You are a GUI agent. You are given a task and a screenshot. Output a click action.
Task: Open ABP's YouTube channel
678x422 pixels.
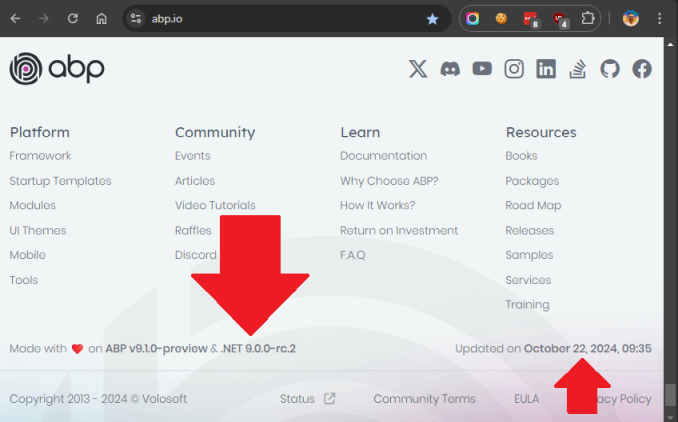point(482,69)
